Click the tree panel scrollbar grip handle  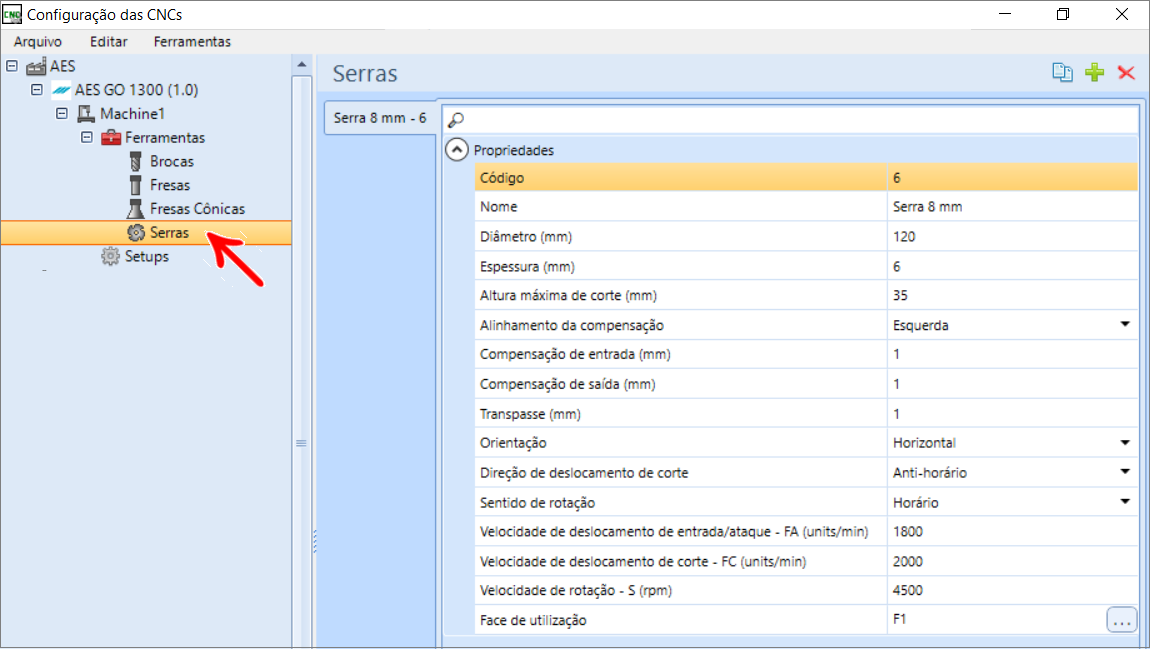click(x=301, y=443)
